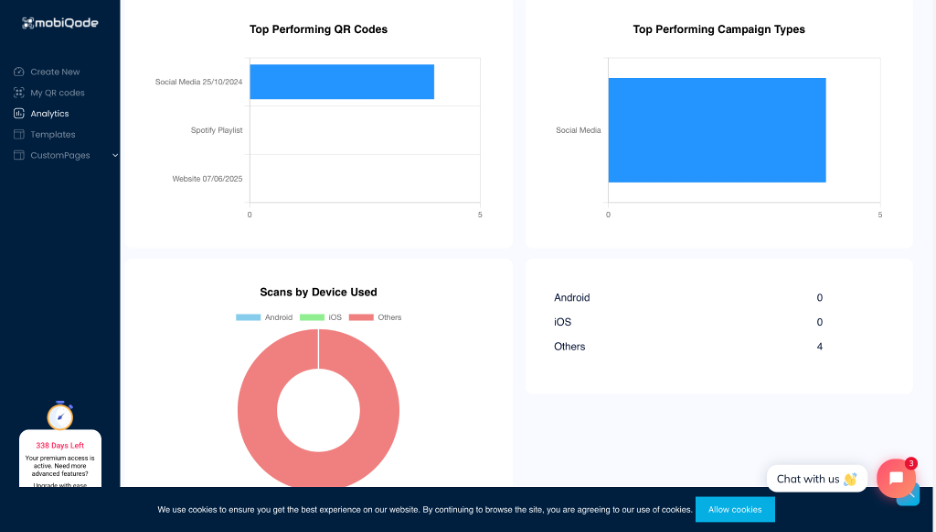This screenshot has height=532, width=936.
Task: Click the Analytics chart icon in sidebar
Action: (x=19, y=114)
